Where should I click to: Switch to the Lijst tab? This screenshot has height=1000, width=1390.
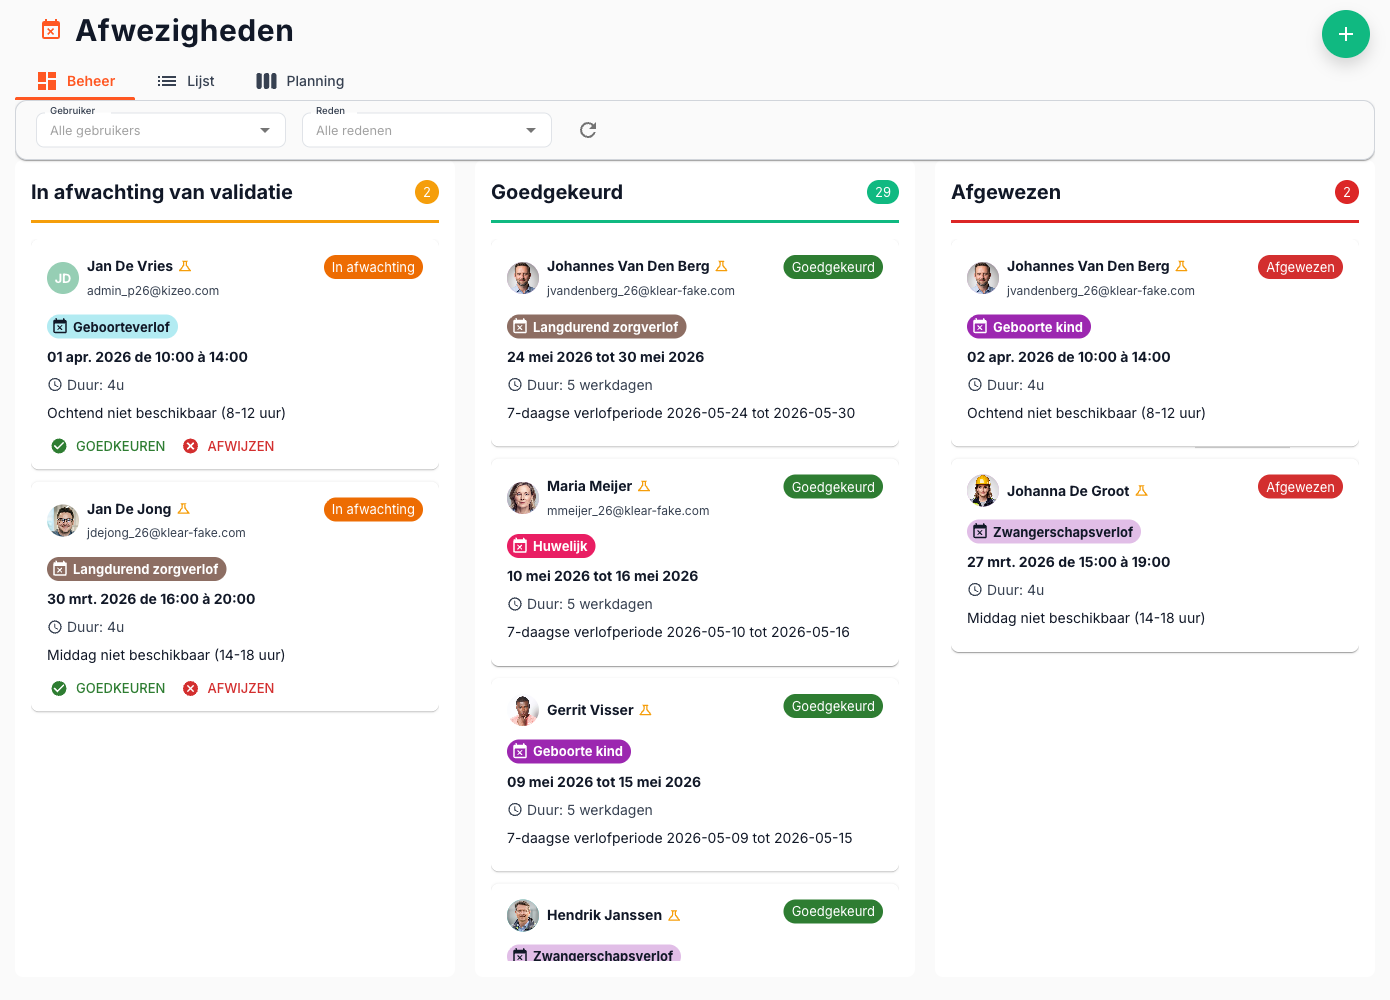(x=187, y=81)
